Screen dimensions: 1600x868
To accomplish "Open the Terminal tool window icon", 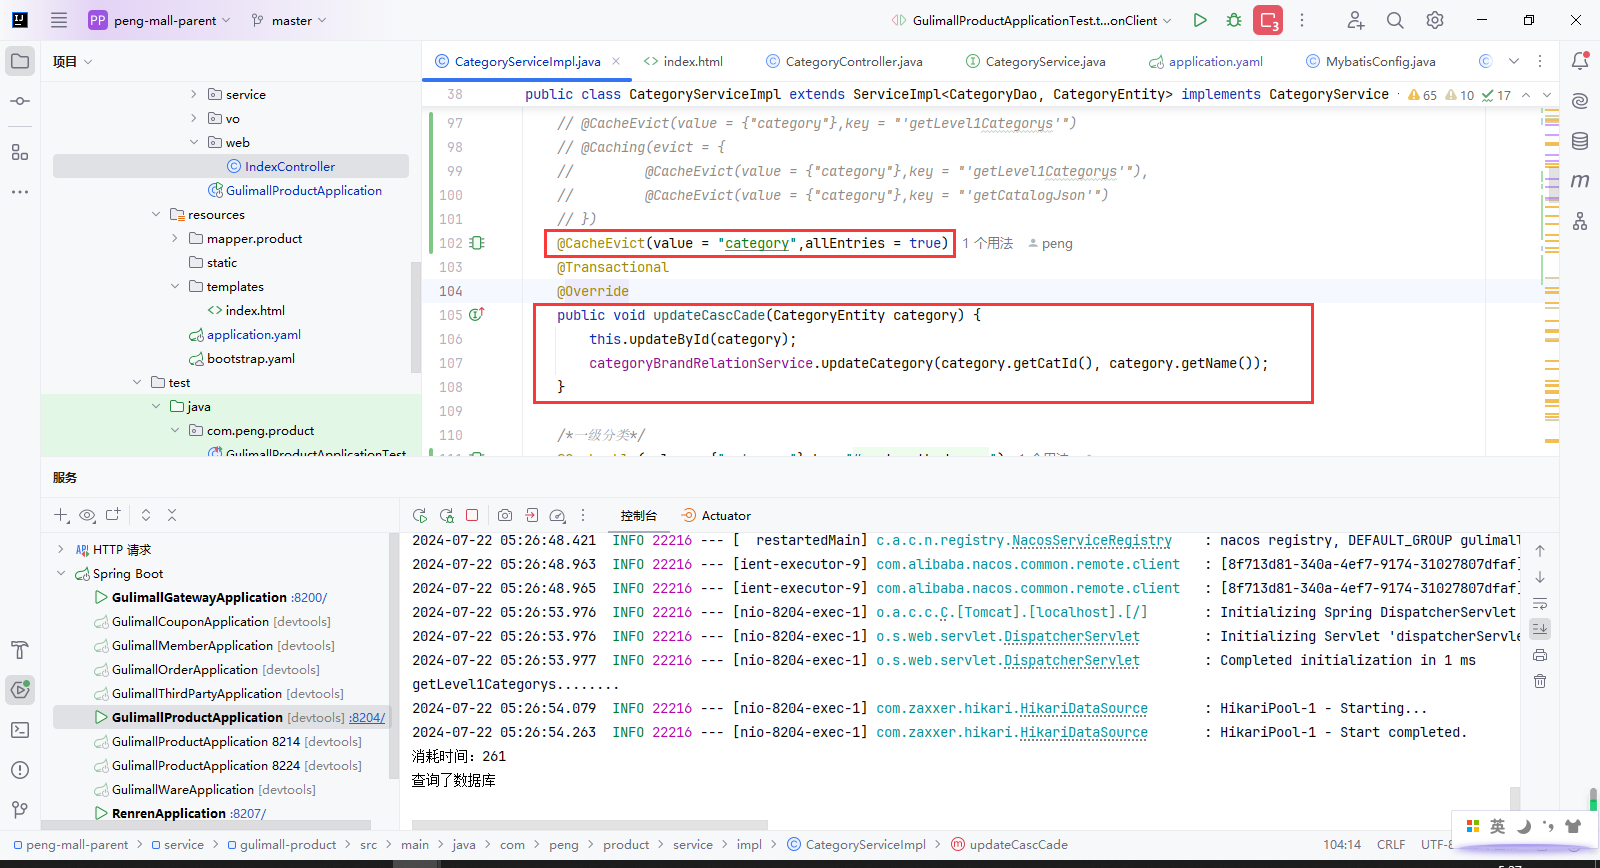I will [20, 730].
